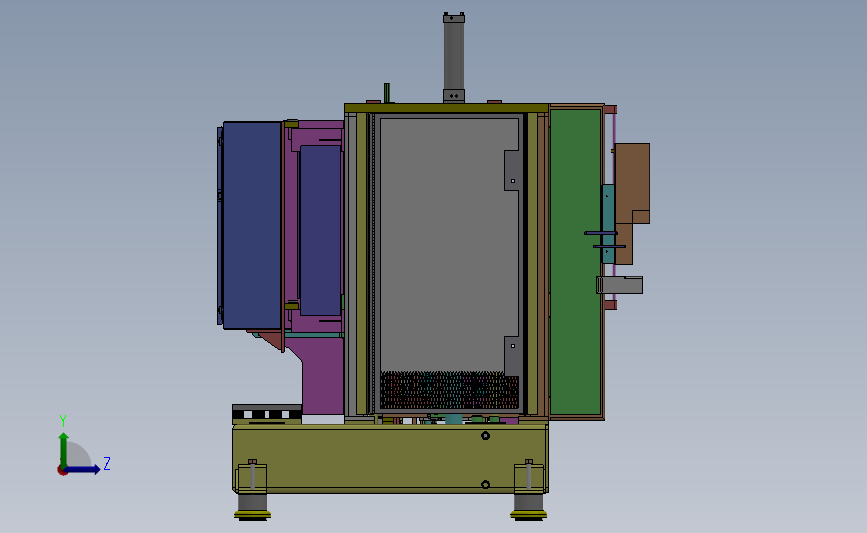The height and width of the screenshot is (533, 867).
Task: Select the smaller blue box inside the purple bracket
Action: pyautogui.click(x=320, y=230)
